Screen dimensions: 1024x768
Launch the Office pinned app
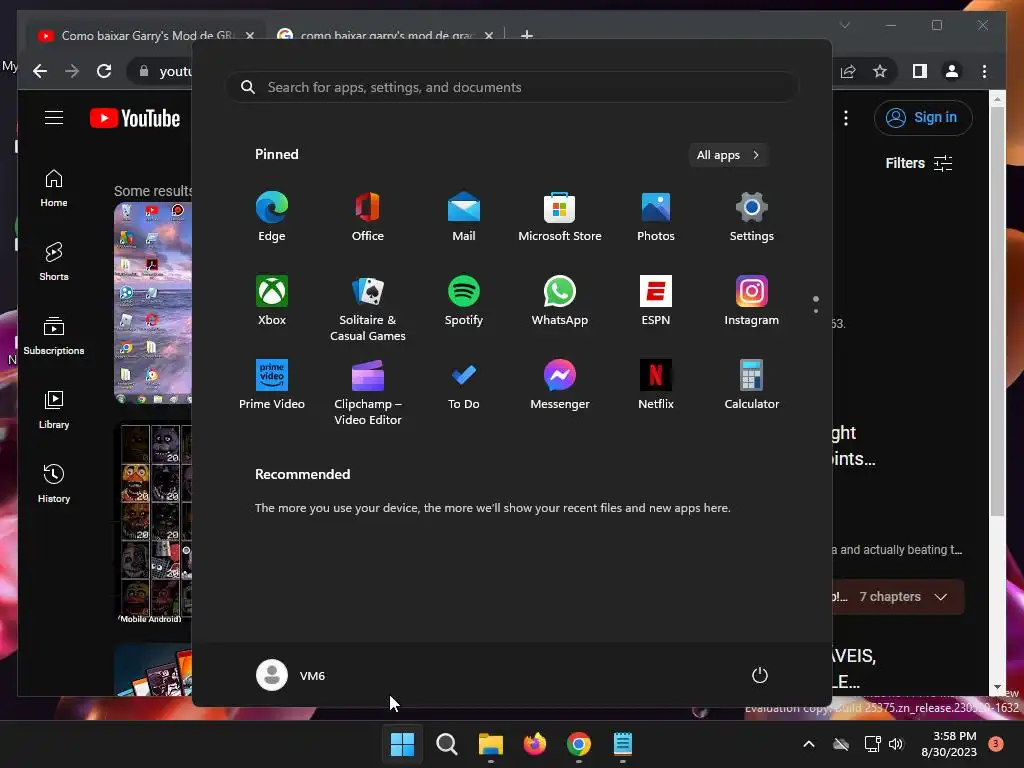pyautogui.click(x=368, y=217)
